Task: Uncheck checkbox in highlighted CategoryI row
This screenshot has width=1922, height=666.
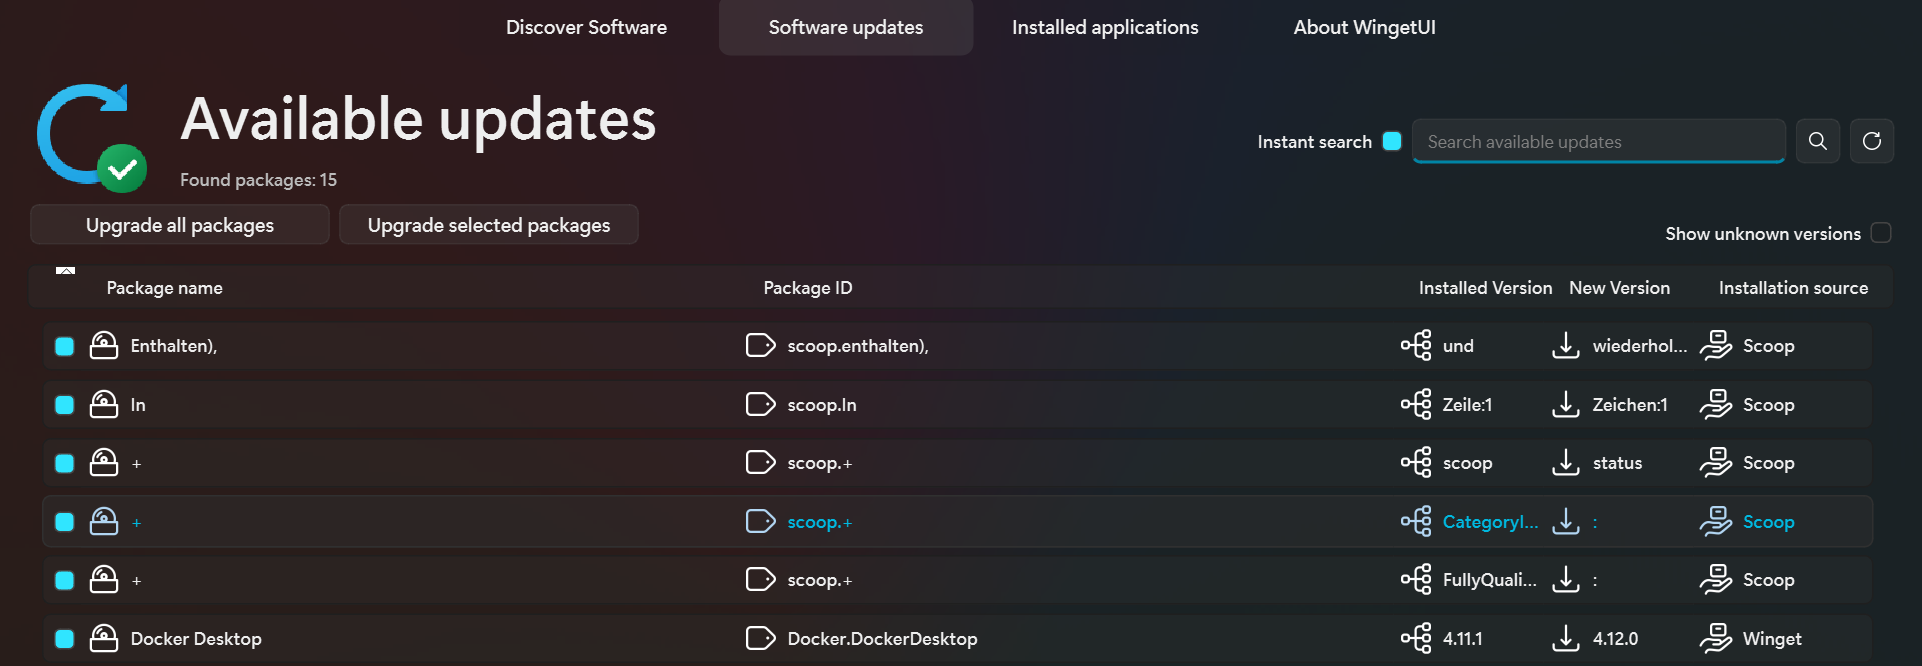Action: [65, 522]
